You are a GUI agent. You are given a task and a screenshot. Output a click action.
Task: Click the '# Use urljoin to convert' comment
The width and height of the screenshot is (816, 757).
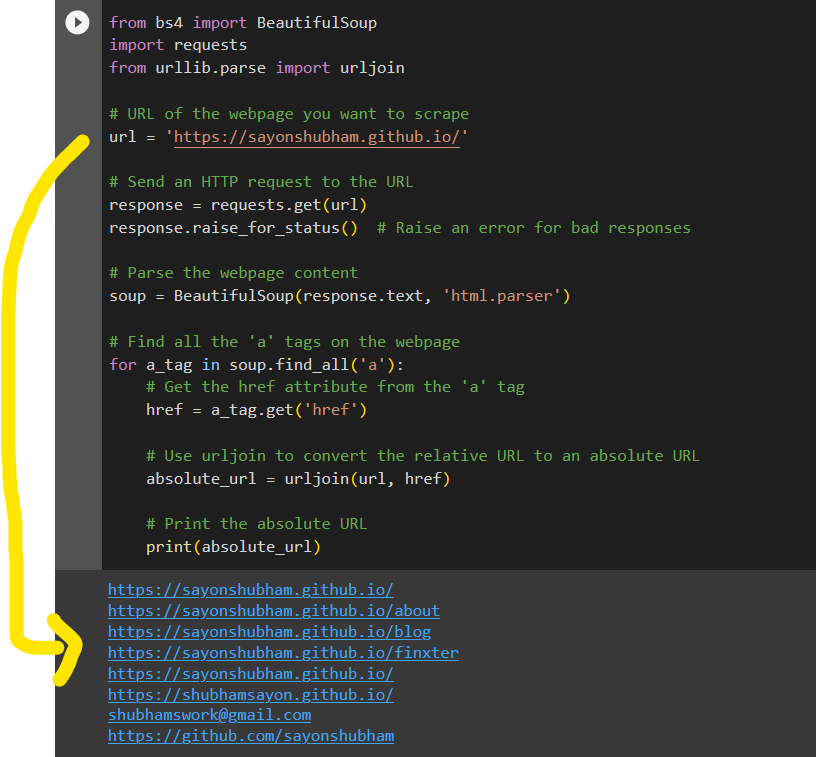click(x=423, y=456)
